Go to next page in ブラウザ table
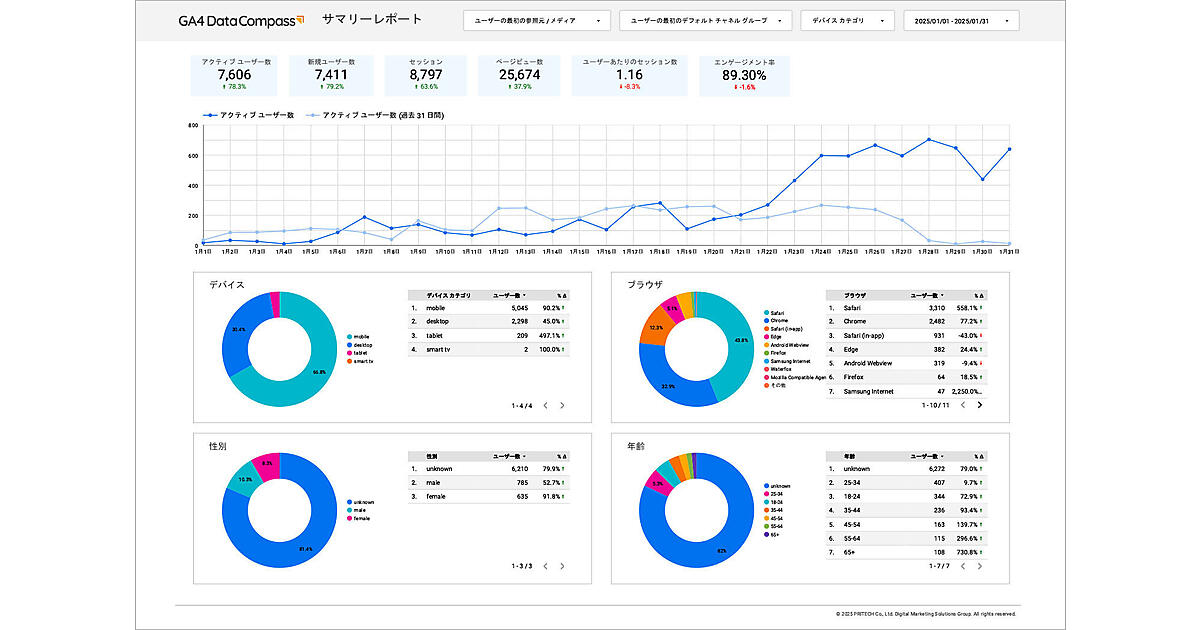 (x=979, y=405)
